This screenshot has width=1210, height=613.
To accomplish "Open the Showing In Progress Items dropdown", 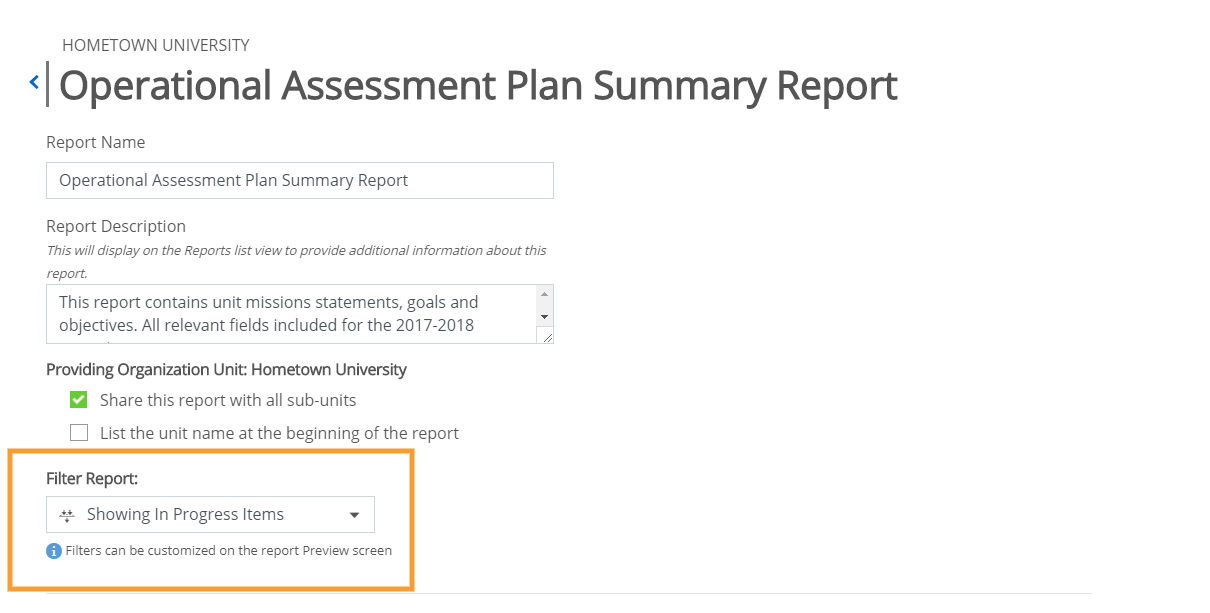I will [210, 515].
